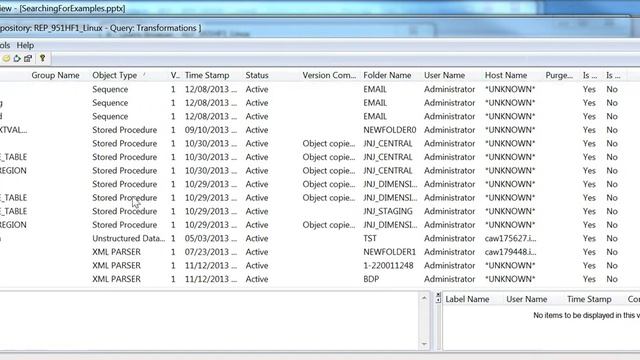Screen dimensions: 640x360
Task: Click the 09/10/2013 time stamp cell
Action: (x=211, y=130)
